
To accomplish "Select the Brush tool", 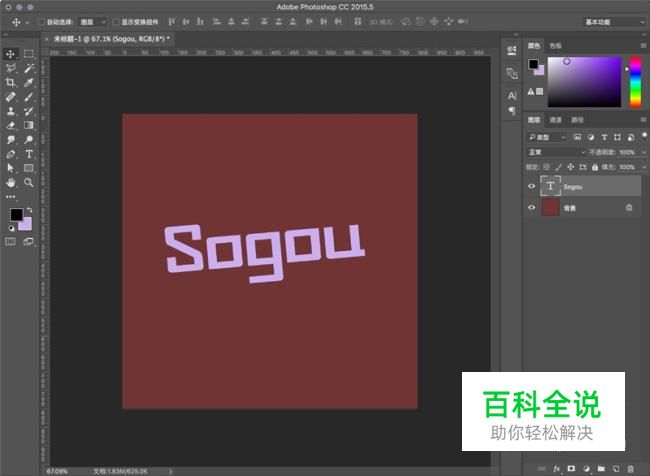I will [x=29, y=97].
